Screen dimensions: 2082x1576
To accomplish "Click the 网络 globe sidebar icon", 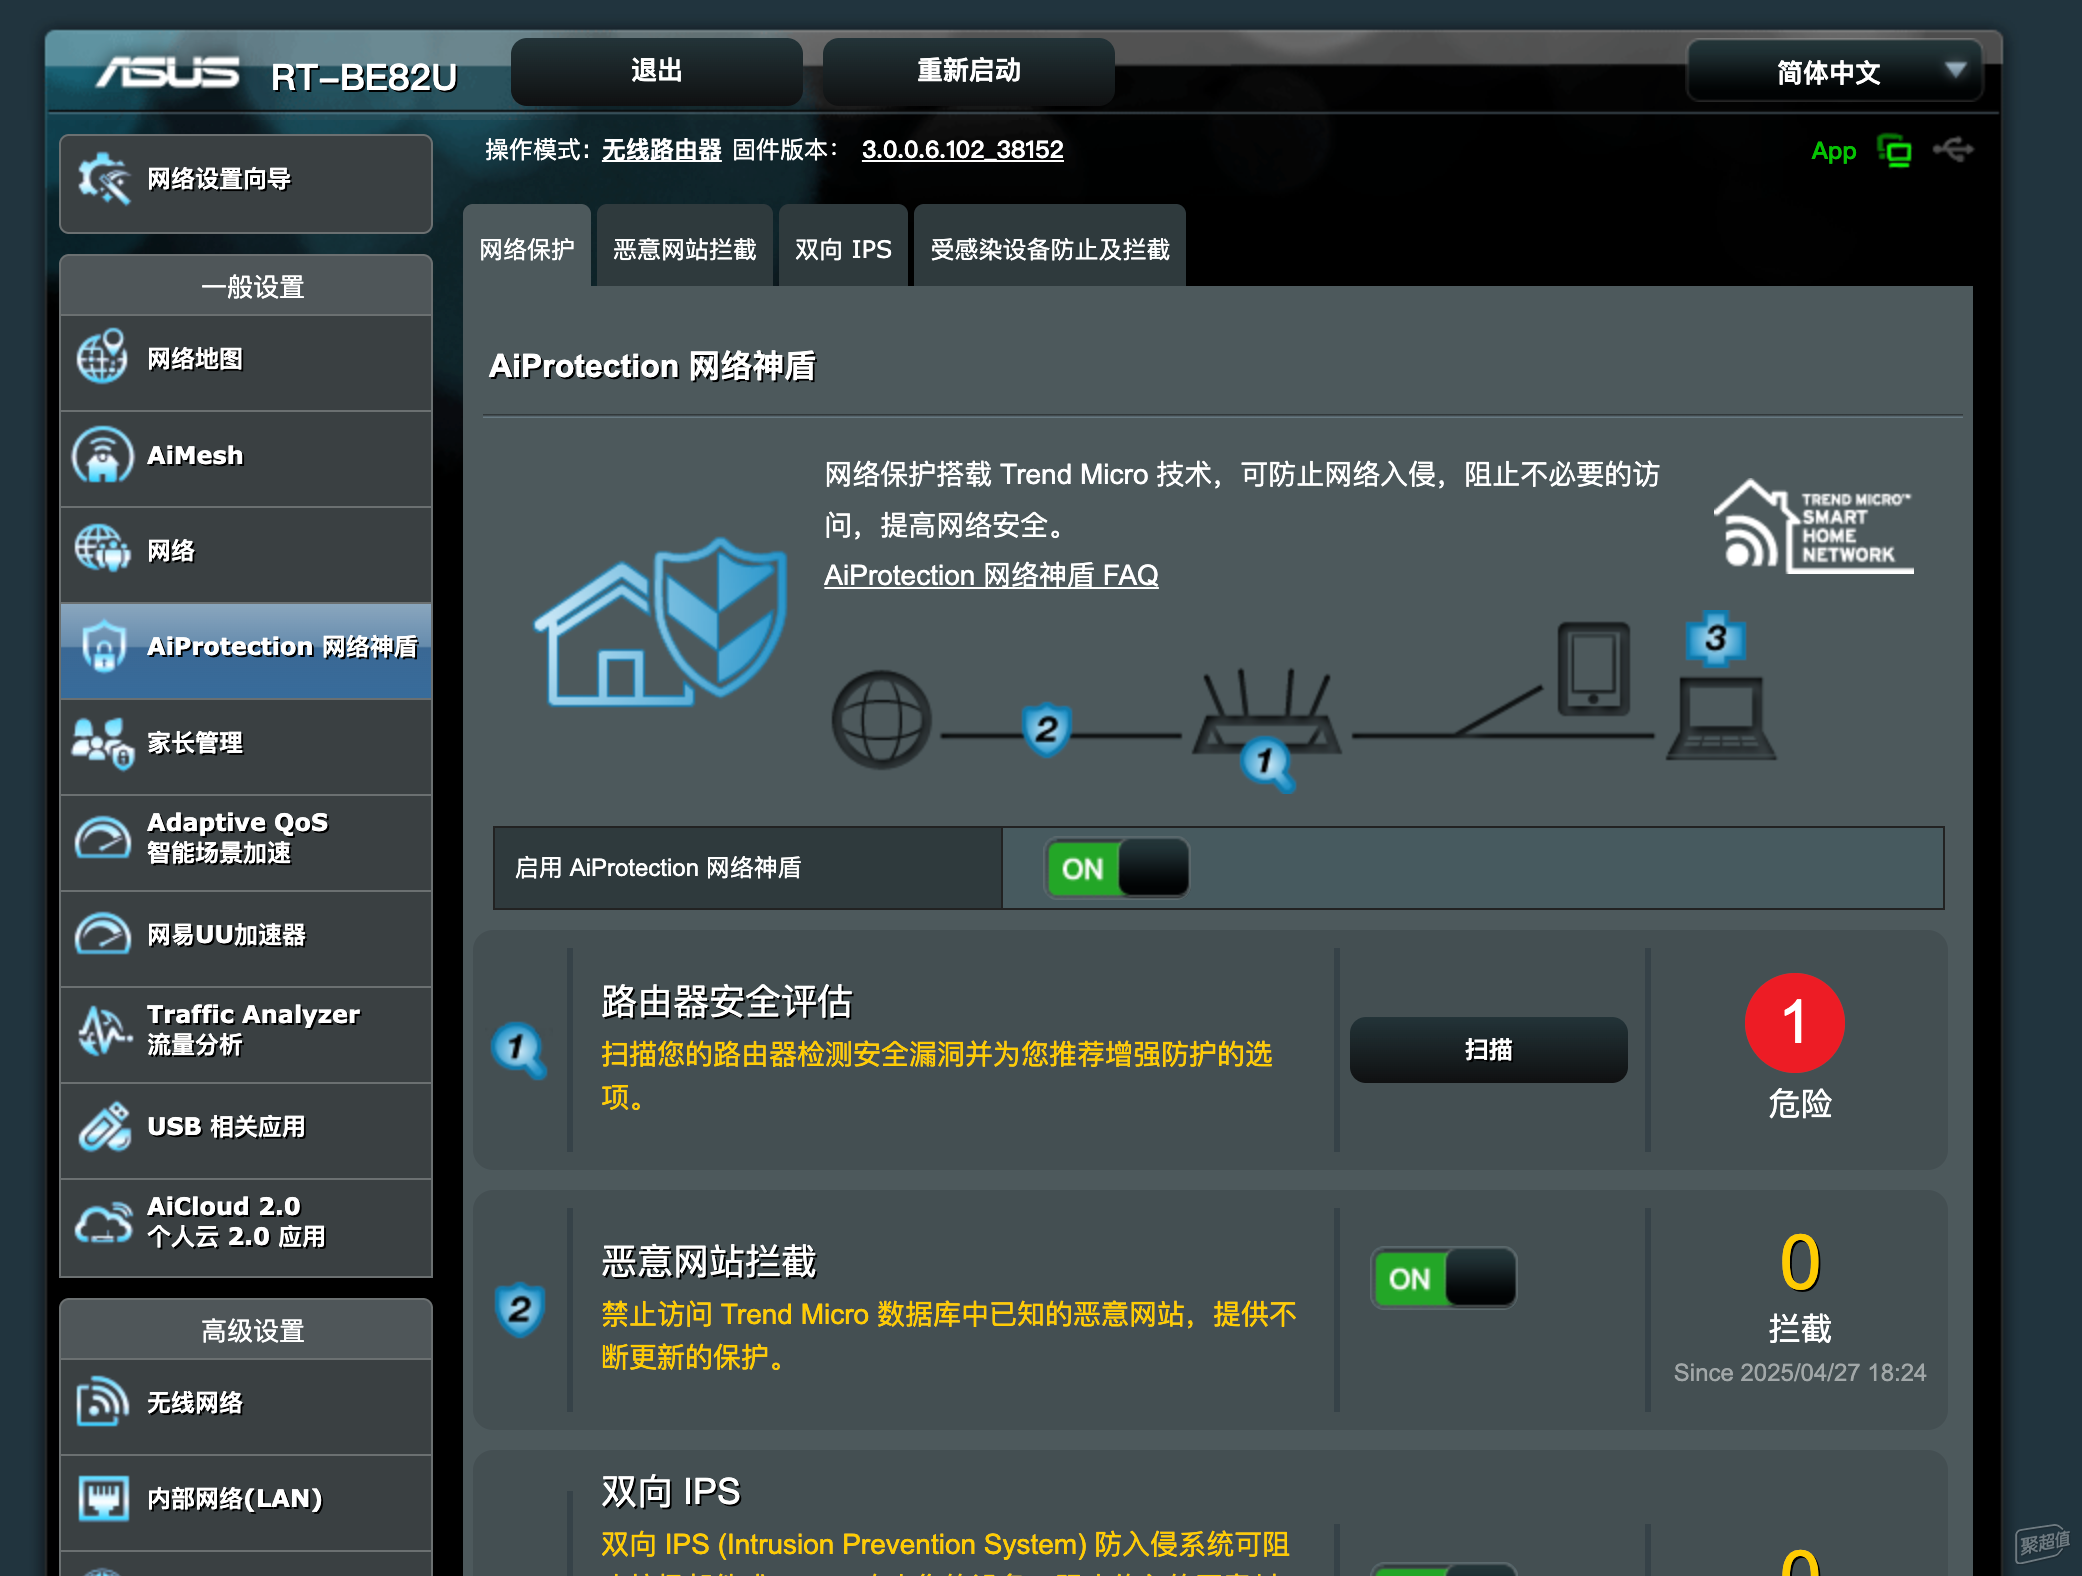I will tap(102, 550).
